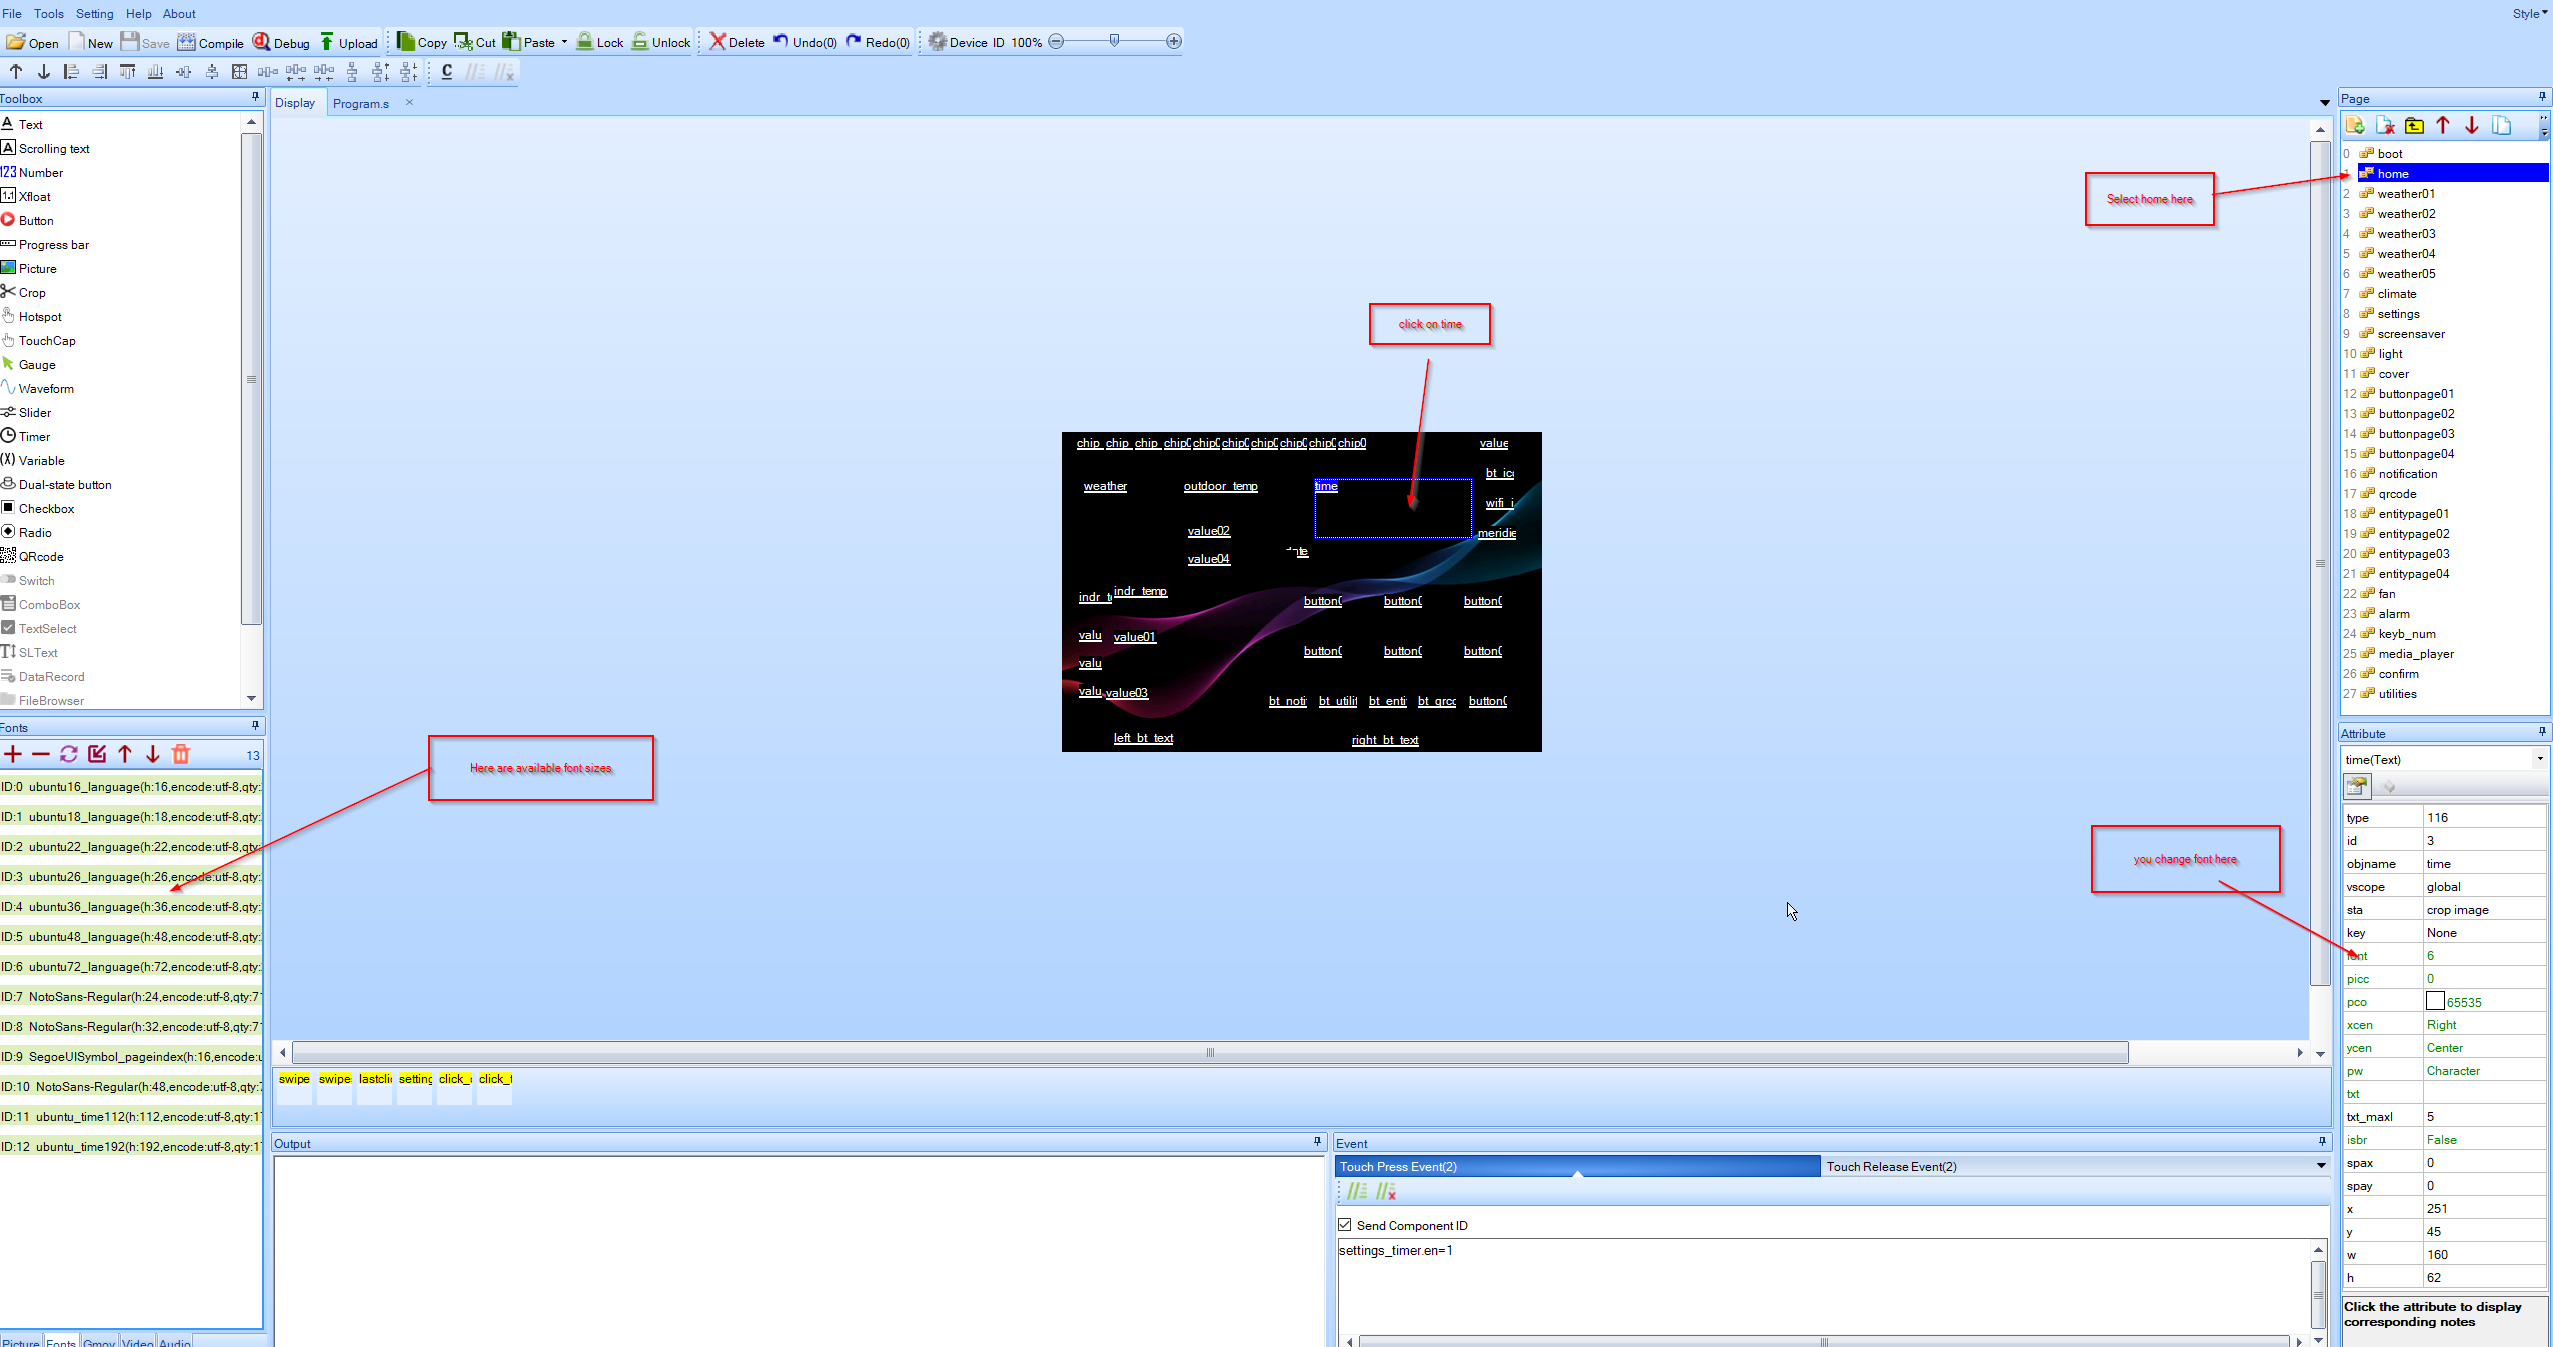Click the Debug toolbar icon
This screenshot has width=2553, height=1347.
[x=262, y=42]
